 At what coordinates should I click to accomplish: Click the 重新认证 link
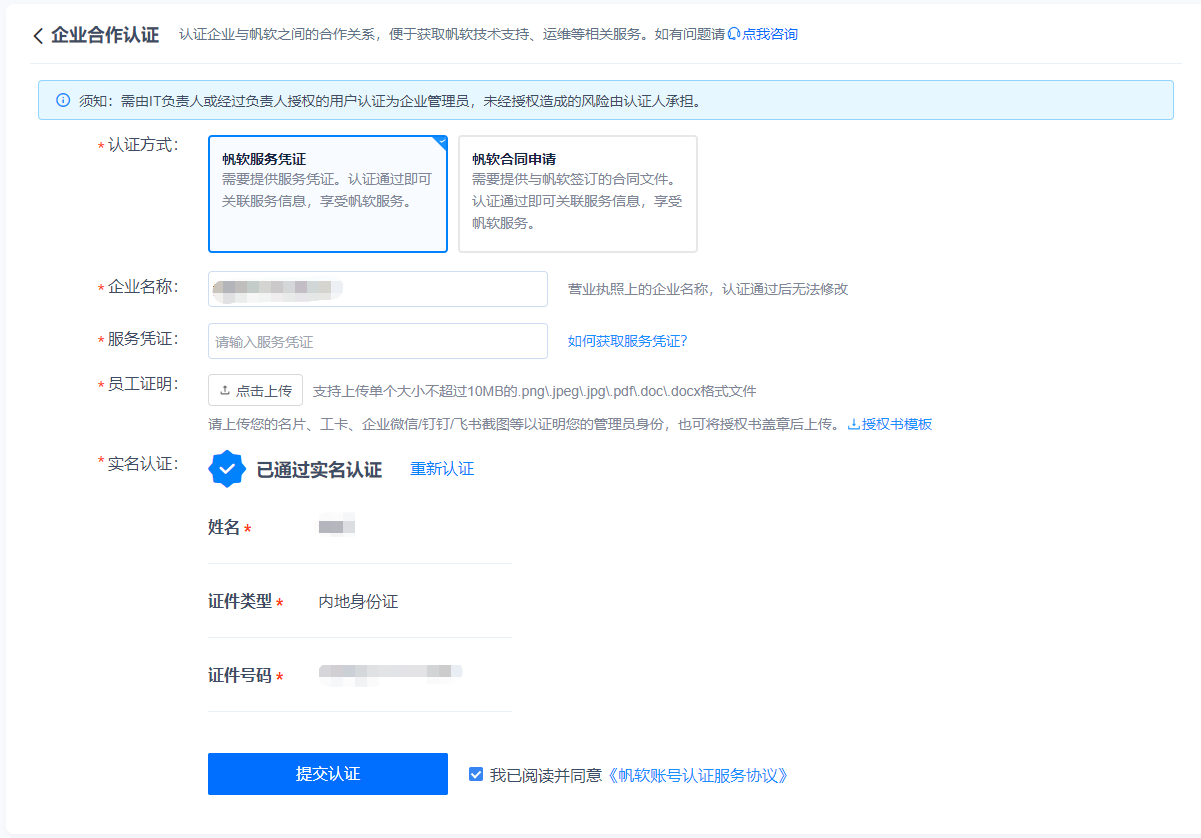[442, 469]
